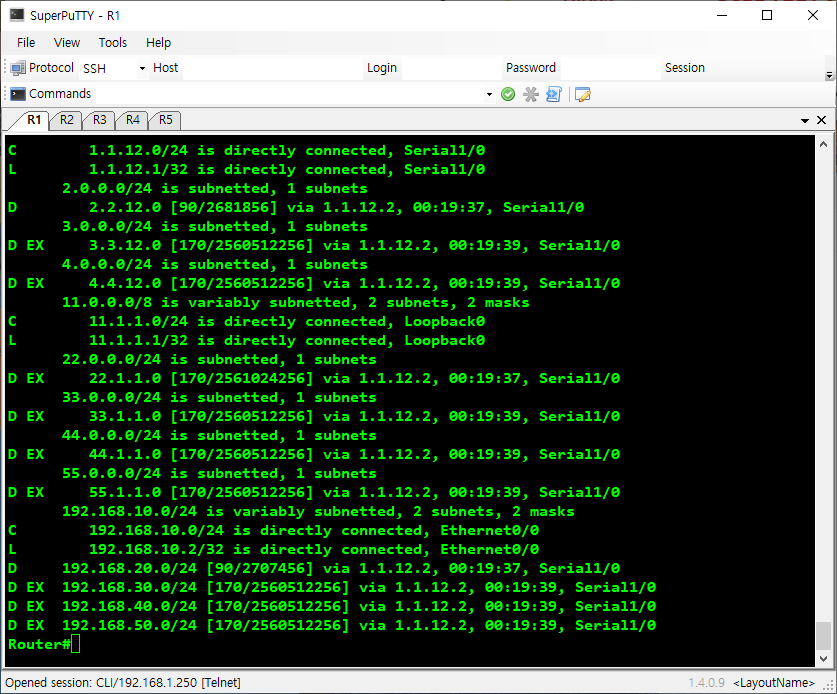Open the View menu
The width and height of the screenshot is (837, 694).
[67, 43]
